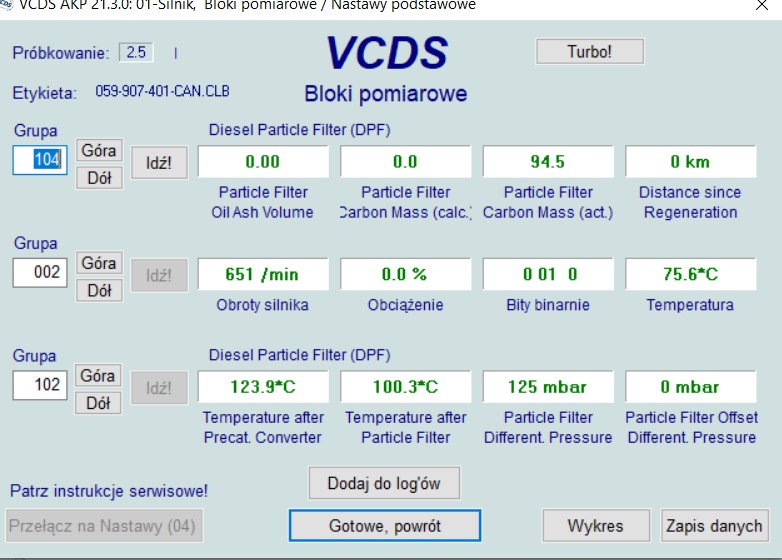Click the 0 01 0 Bity binarnie value
This screenshot has width=782, height=560.
pos(548,274)
